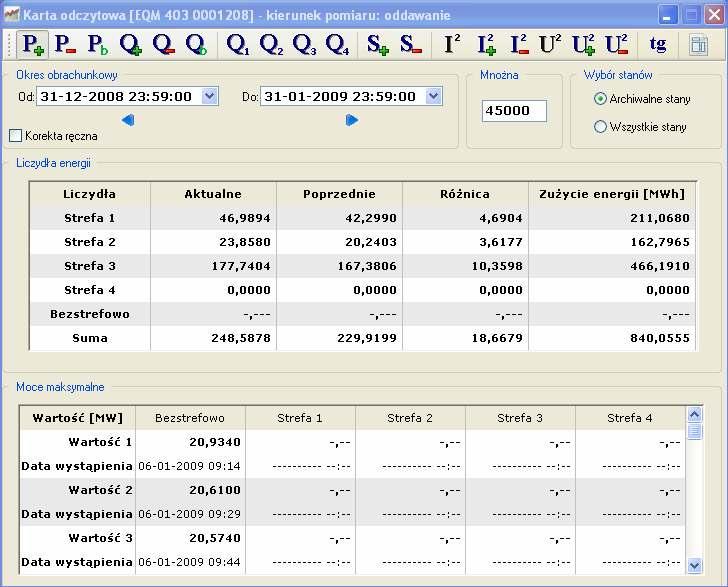This screenshot has height=587, width=728.
Task: Click the report layout icon after tg
Action: click(x=698, y=45)
